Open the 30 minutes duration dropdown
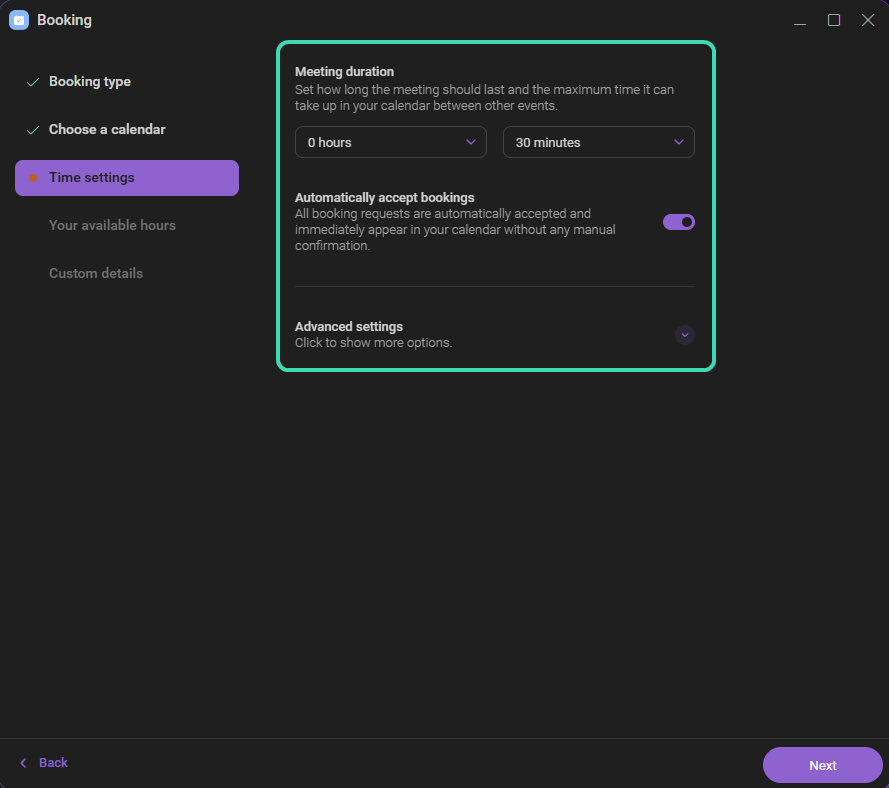 coord(599,142)
